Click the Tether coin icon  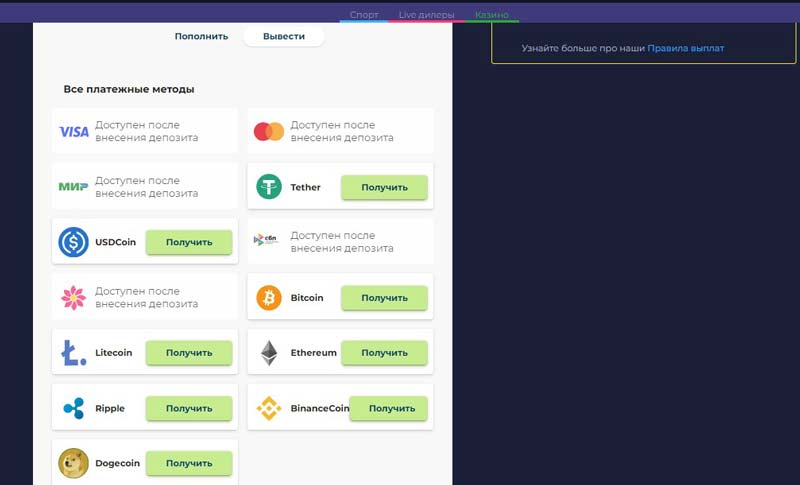[x=269, y=187]
